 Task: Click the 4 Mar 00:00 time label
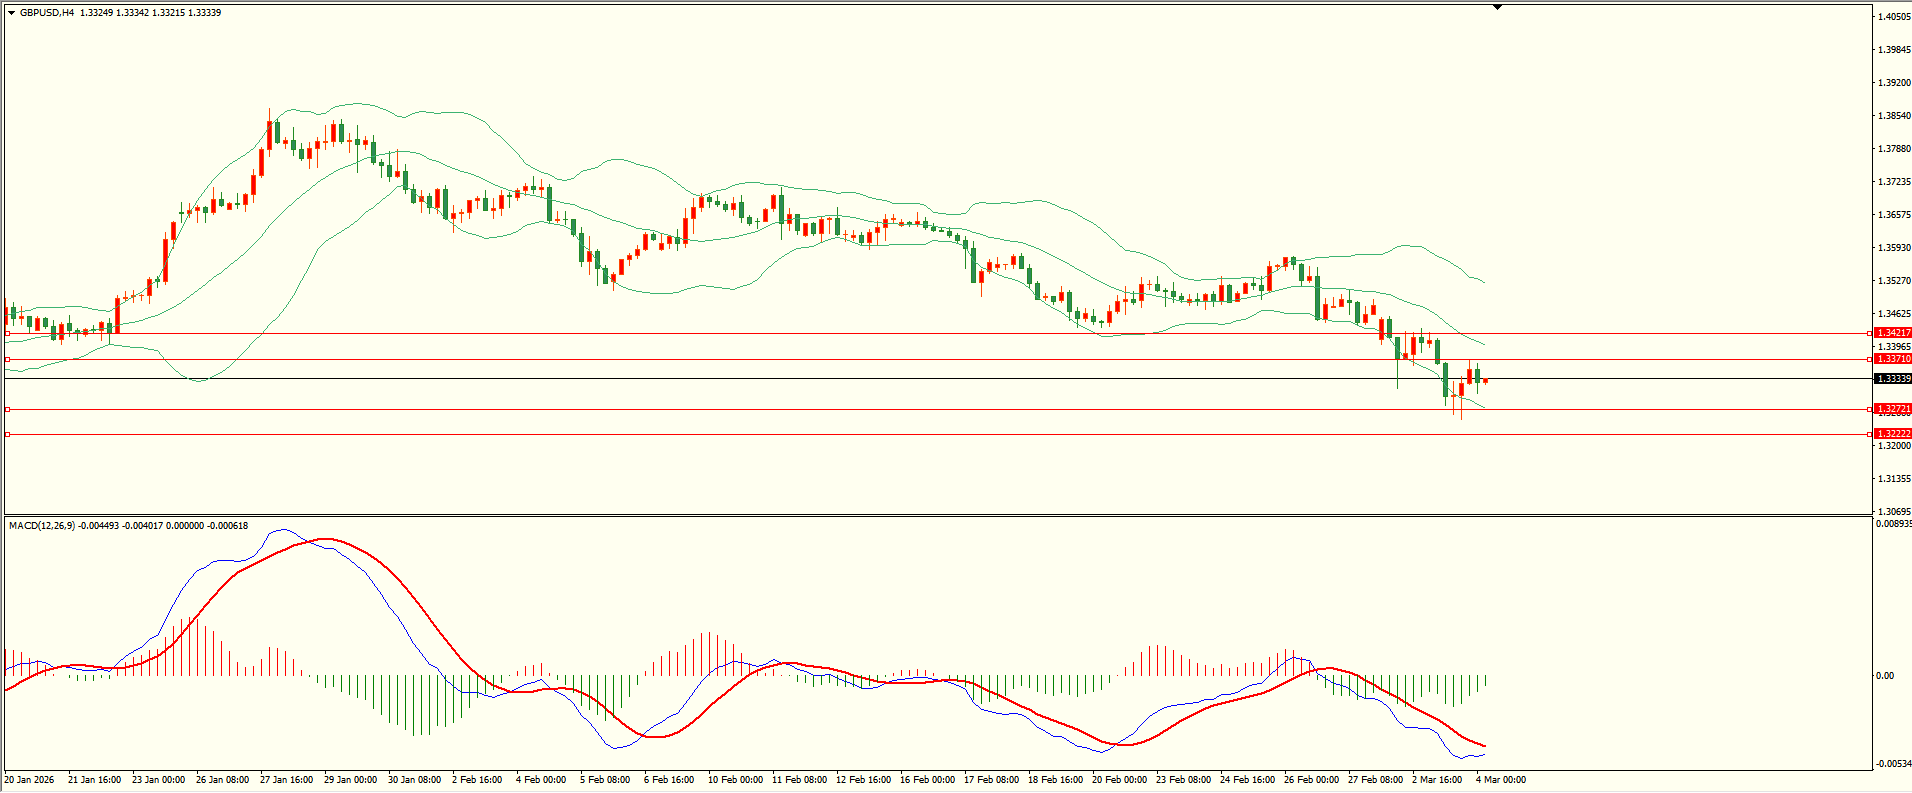pos(1501,780)
